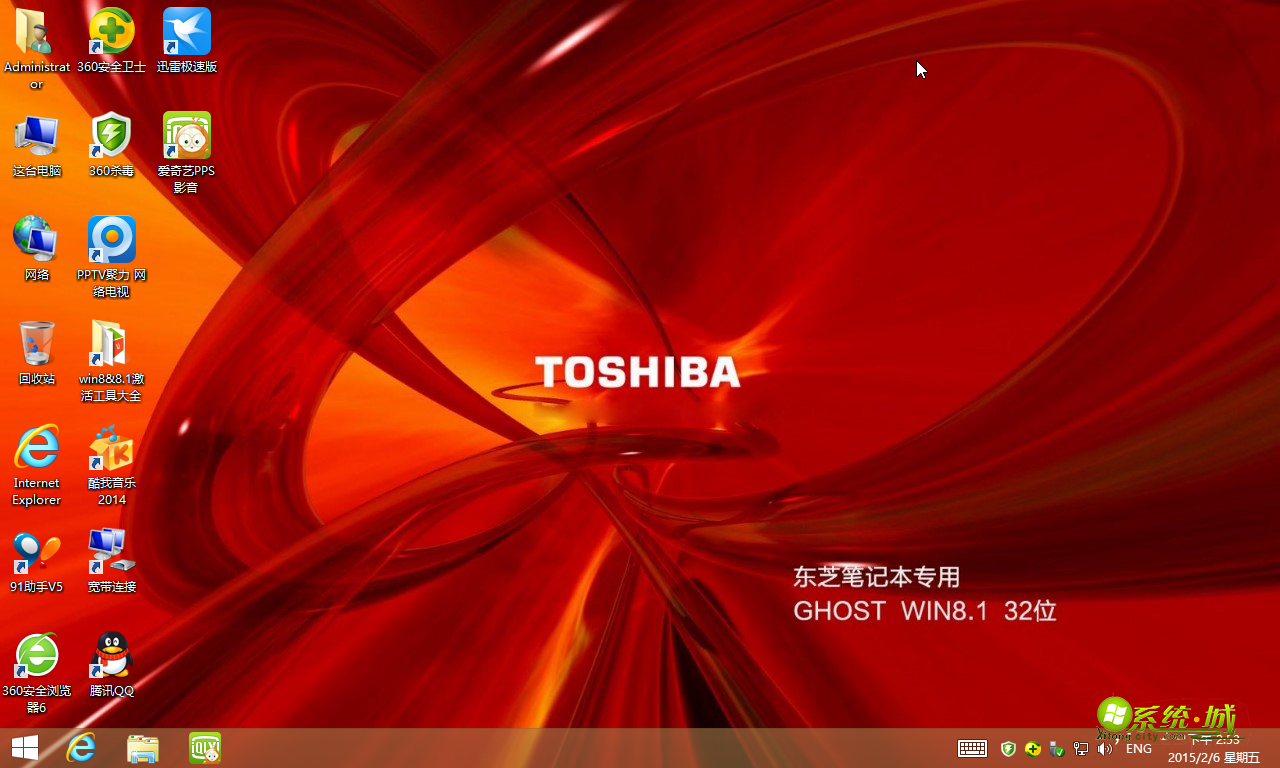Image resolution: width=1280 pixels, height=768 pixels.
Task: Open 360安全浏览器6 browser
Action: pos(37,655)
